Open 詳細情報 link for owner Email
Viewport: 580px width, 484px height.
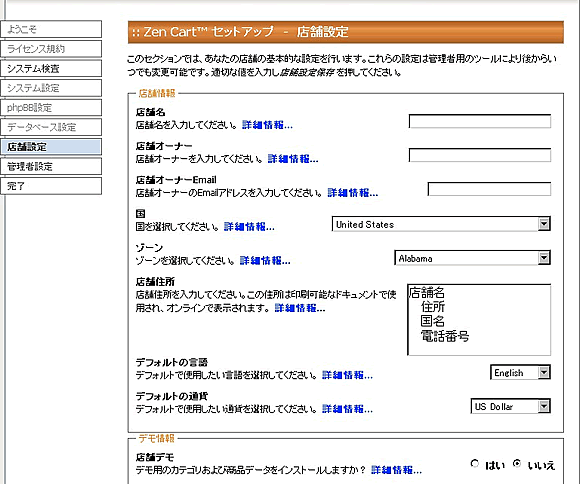(353, 193)
